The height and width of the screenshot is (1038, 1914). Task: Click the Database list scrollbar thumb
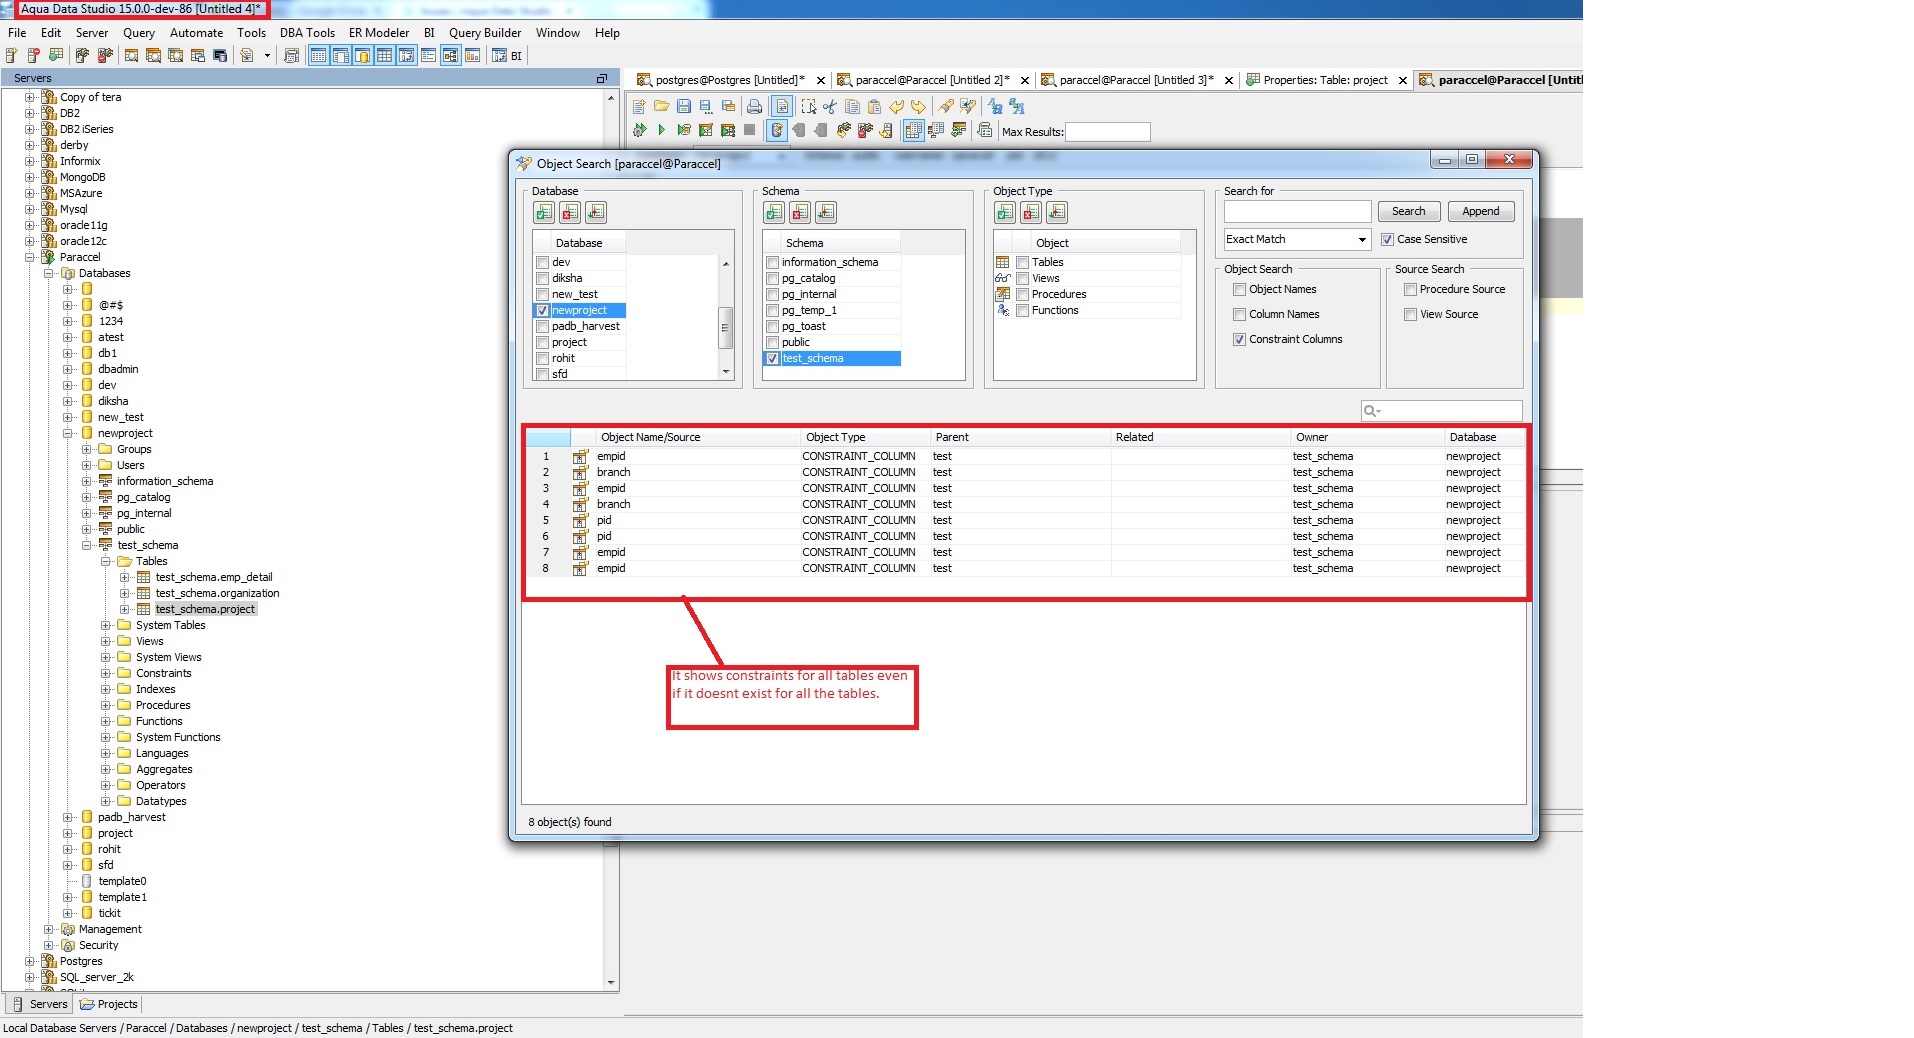coord(726,326)
